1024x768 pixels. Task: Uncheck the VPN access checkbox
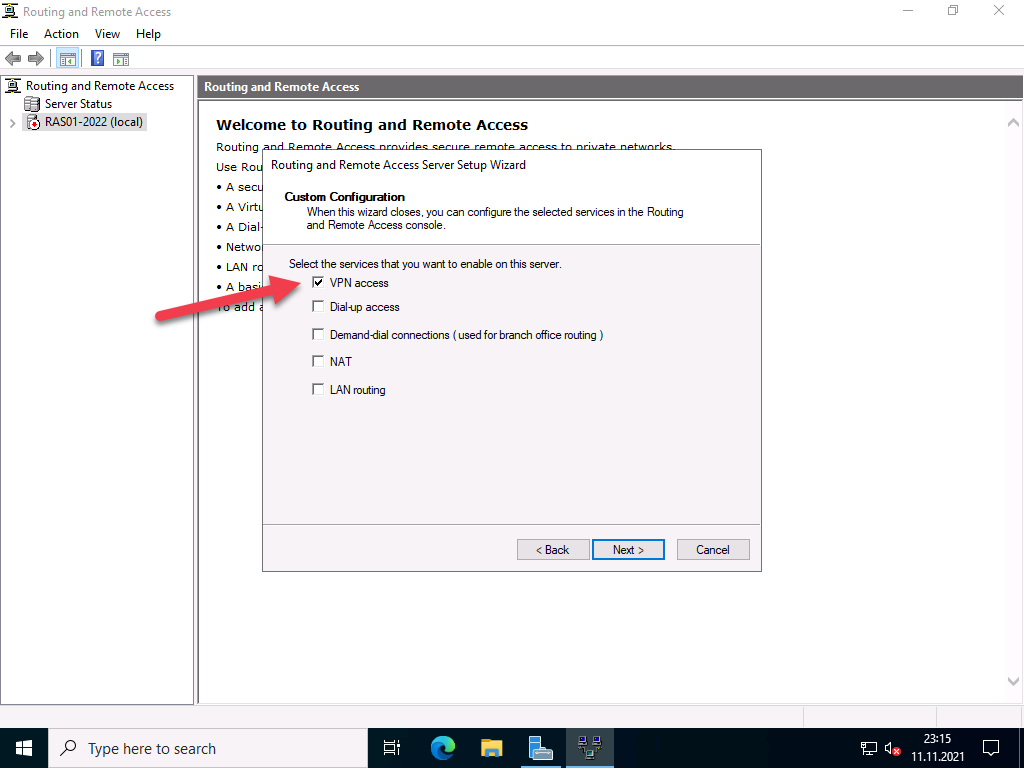point(318,282)
